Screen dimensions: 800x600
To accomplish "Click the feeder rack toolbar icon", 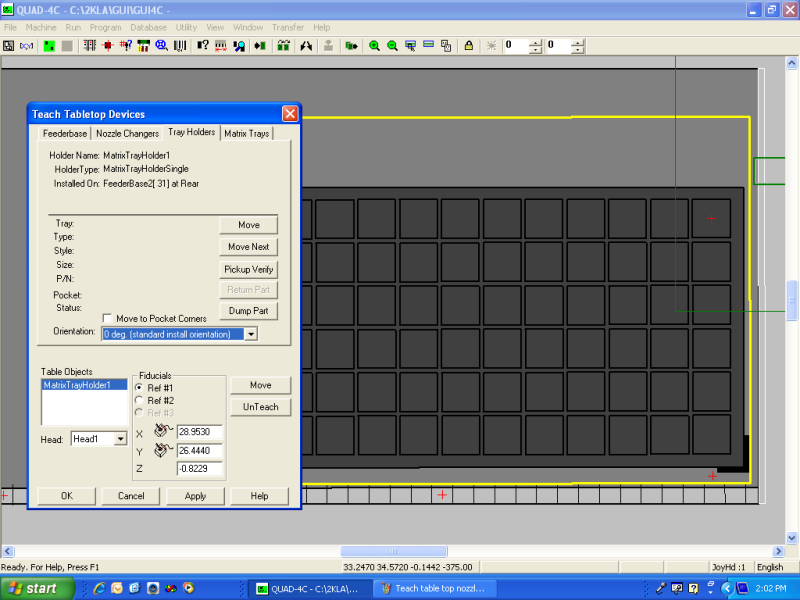I will click(x=90, y=46).
